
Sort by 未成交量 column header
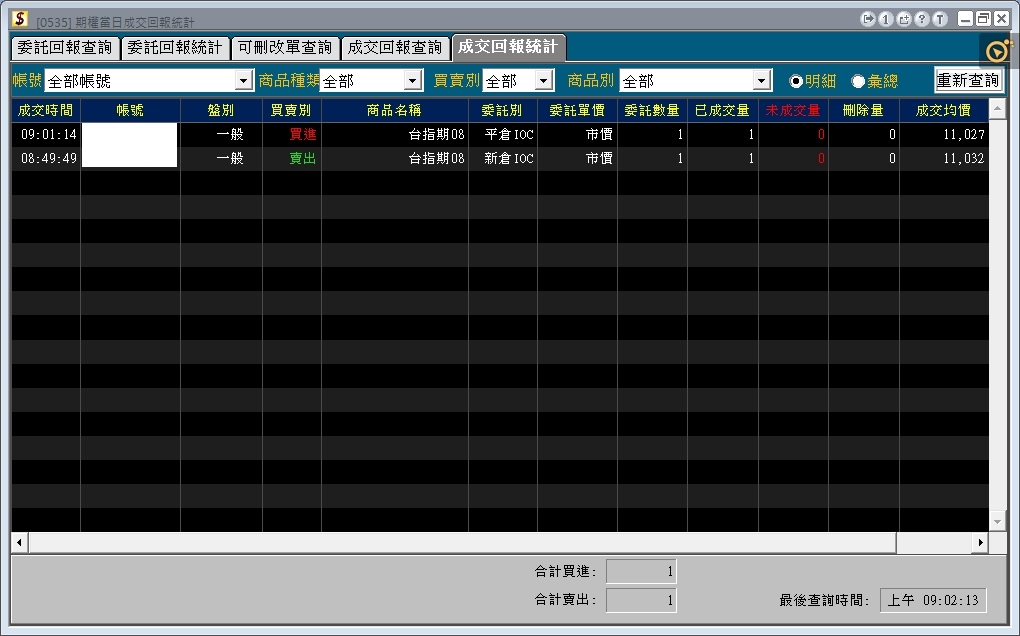(x=793, y=111)
